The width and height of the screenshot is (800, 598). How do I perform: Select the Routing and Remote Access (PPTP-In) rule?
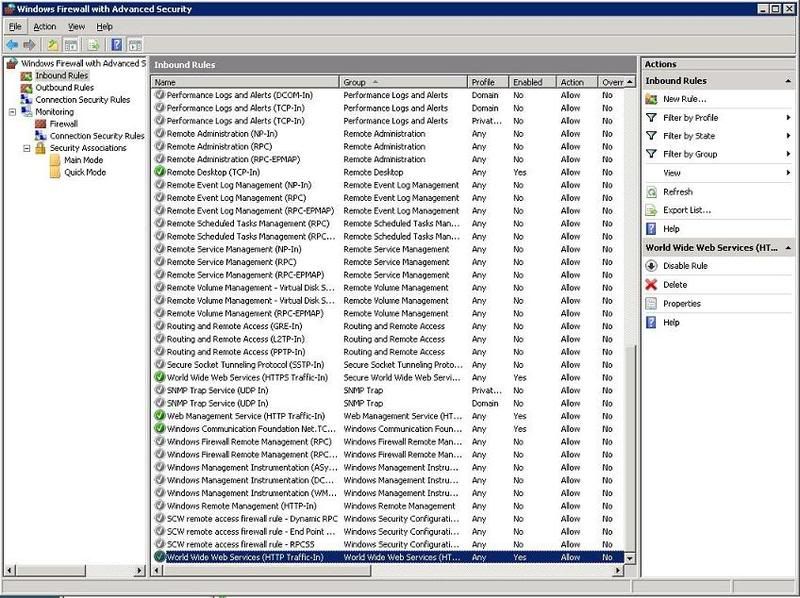pyautogui.click(x=388, y=352)
